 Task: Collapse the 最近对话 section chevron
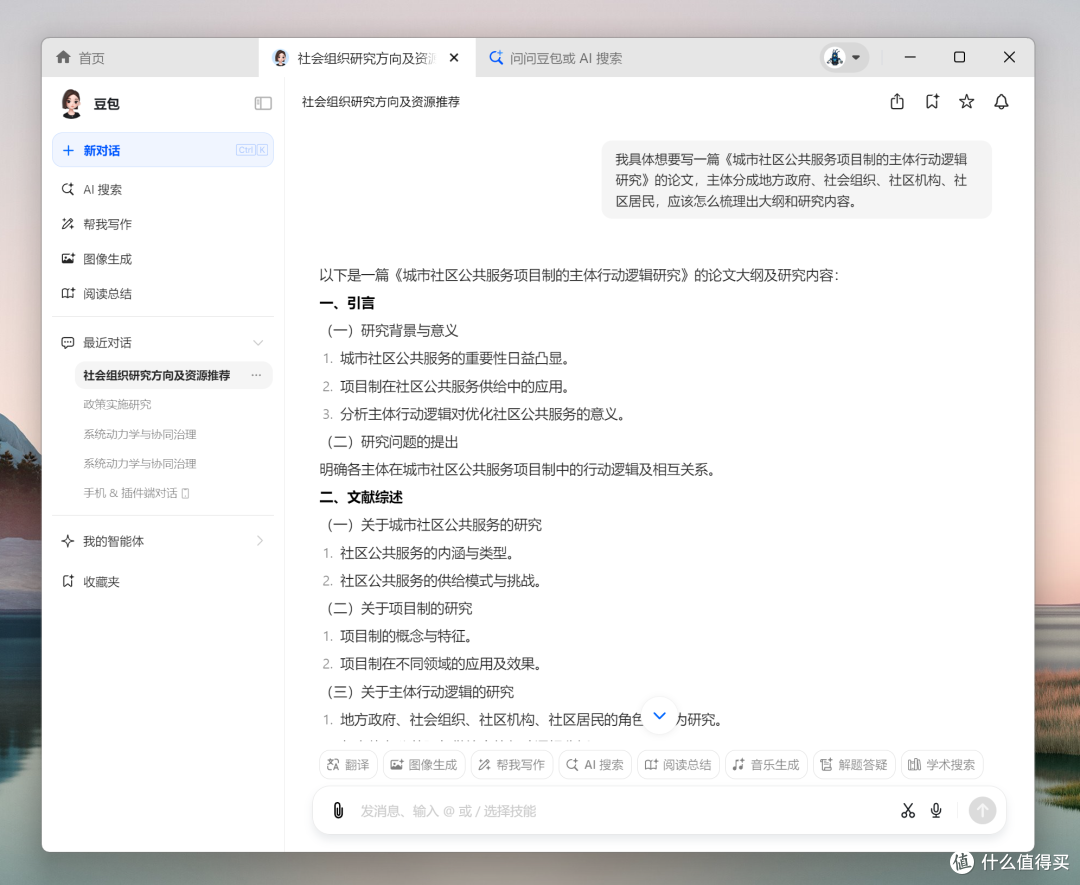(x=258, y=342)
